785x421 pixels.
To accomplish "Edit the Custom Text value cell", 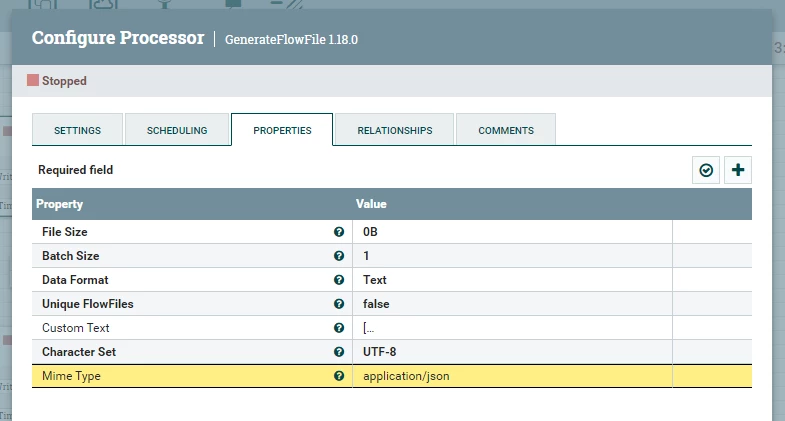I will 512,328.
